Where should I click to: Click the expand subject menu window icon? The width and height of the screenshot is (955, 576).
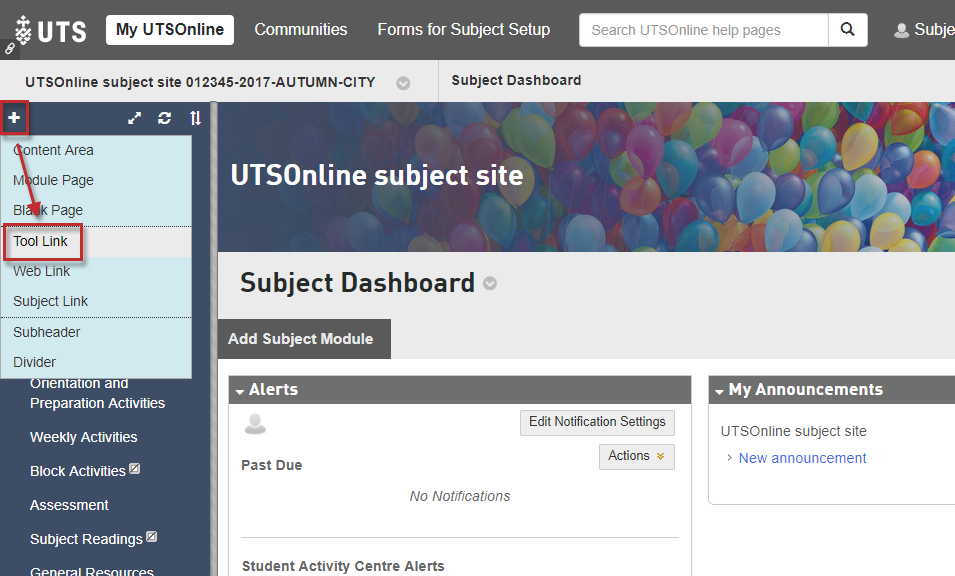point(135,118)
